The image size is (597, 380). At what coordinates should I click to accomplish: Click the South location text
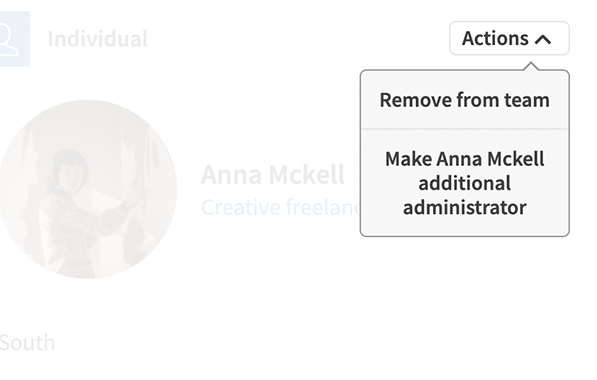27,343
